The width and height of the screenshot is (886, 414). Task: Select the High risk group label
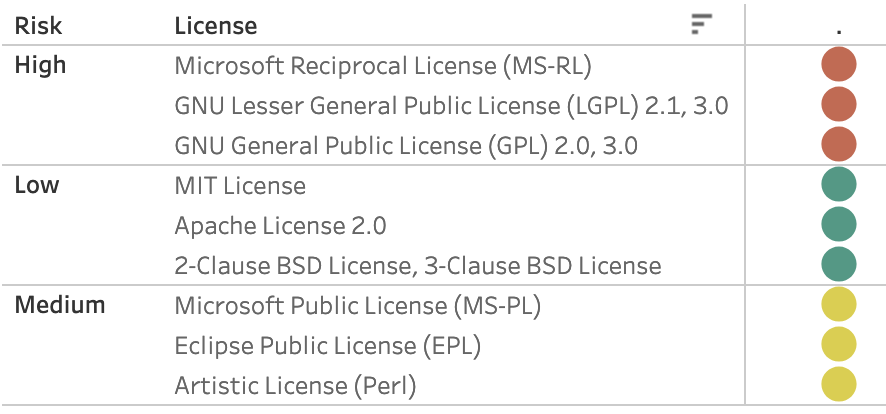(x=40, y=65)
